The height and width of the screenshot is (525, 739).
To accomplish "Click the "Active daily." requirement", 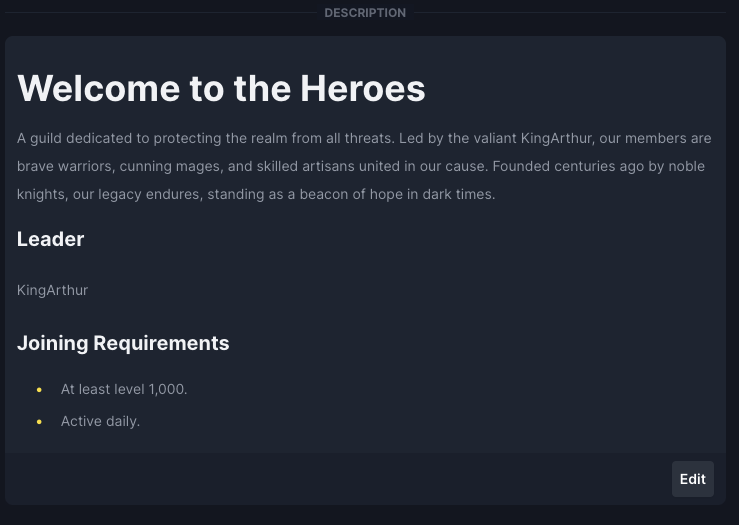I will tap(100, 421).
